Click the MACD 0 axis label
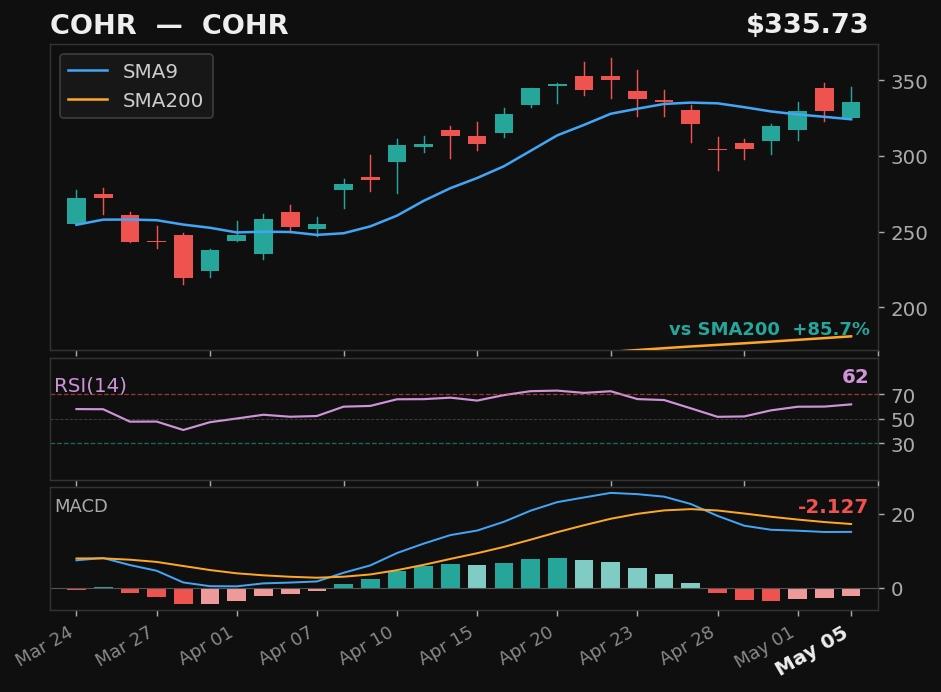 (x=897, y=589)
